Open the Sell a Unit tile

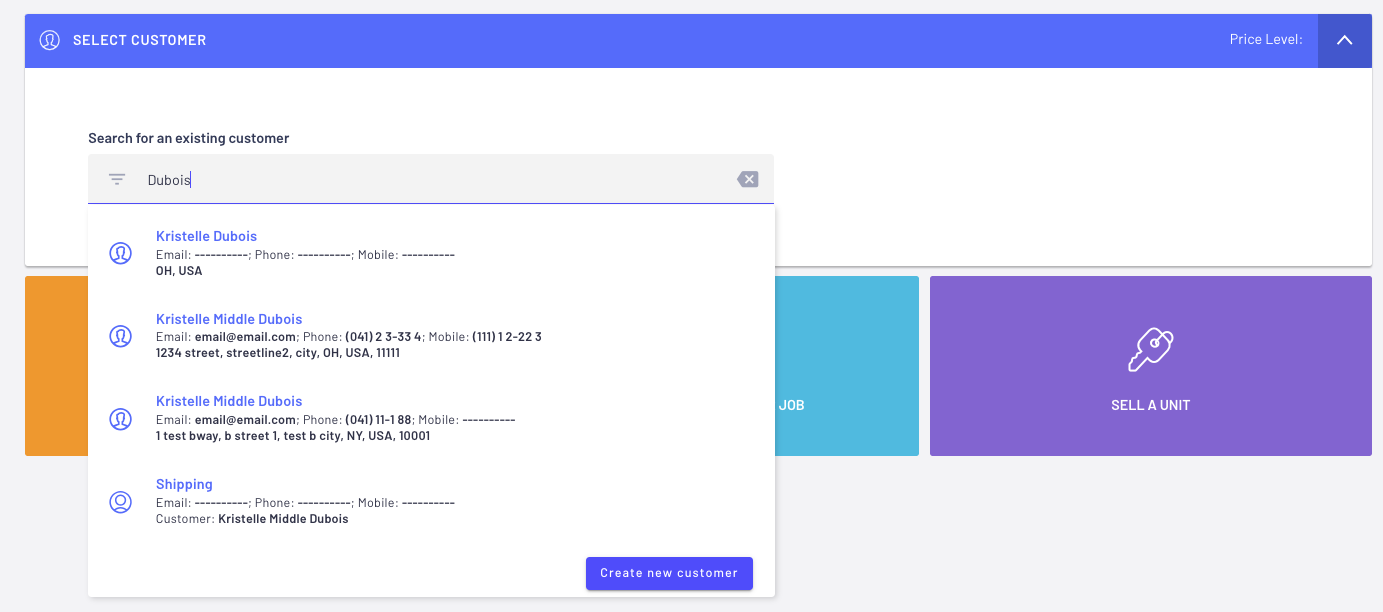[x=1150, y=366]
